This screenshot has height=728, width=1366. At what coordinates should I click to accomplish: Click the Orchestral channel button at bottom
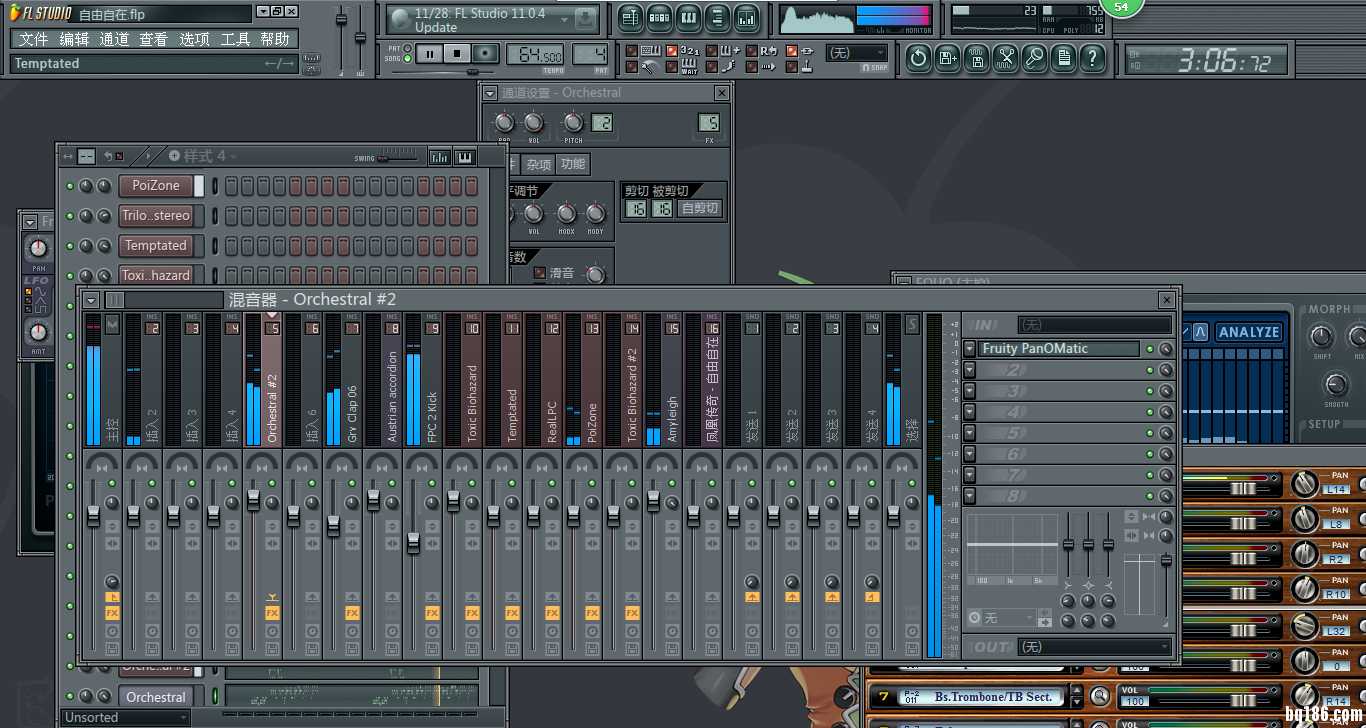pyautogui.click(x=156, y=697)
